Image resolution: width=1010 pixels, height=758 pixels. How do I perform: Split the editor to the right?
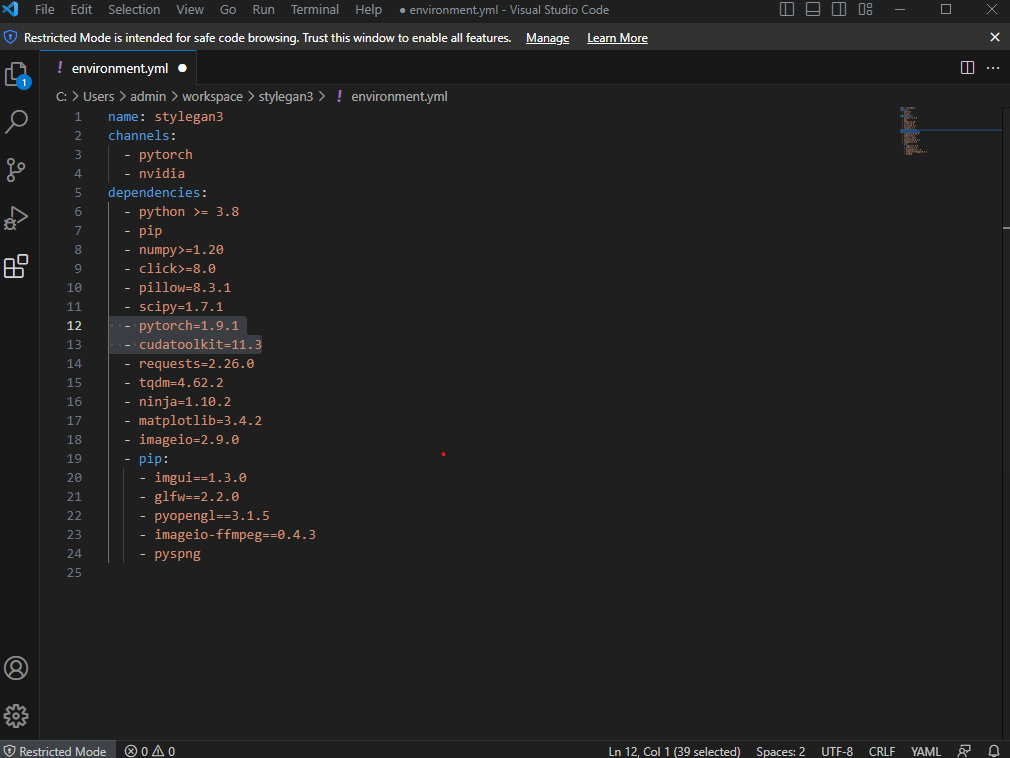967,68
